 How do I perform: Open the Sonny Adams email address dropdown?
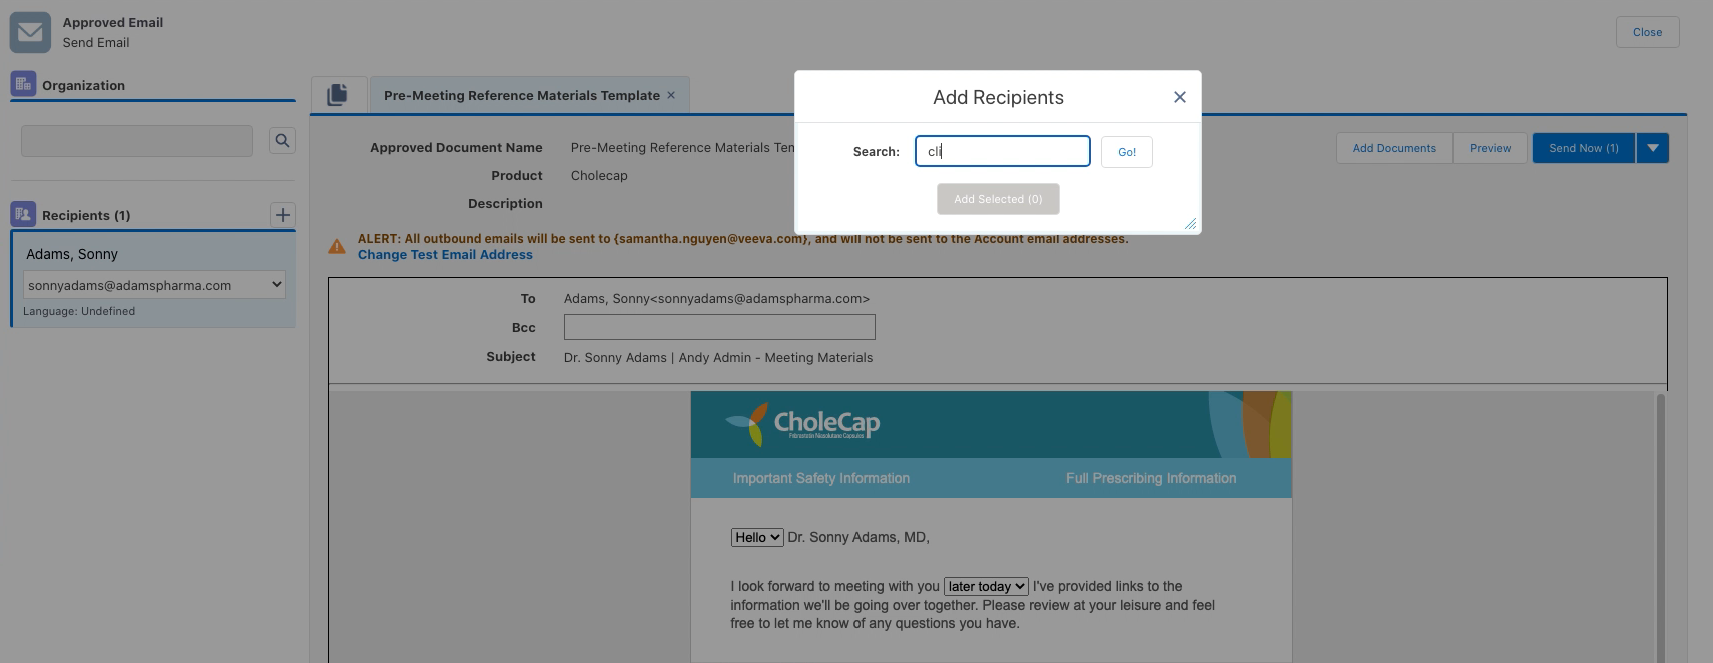154,285
